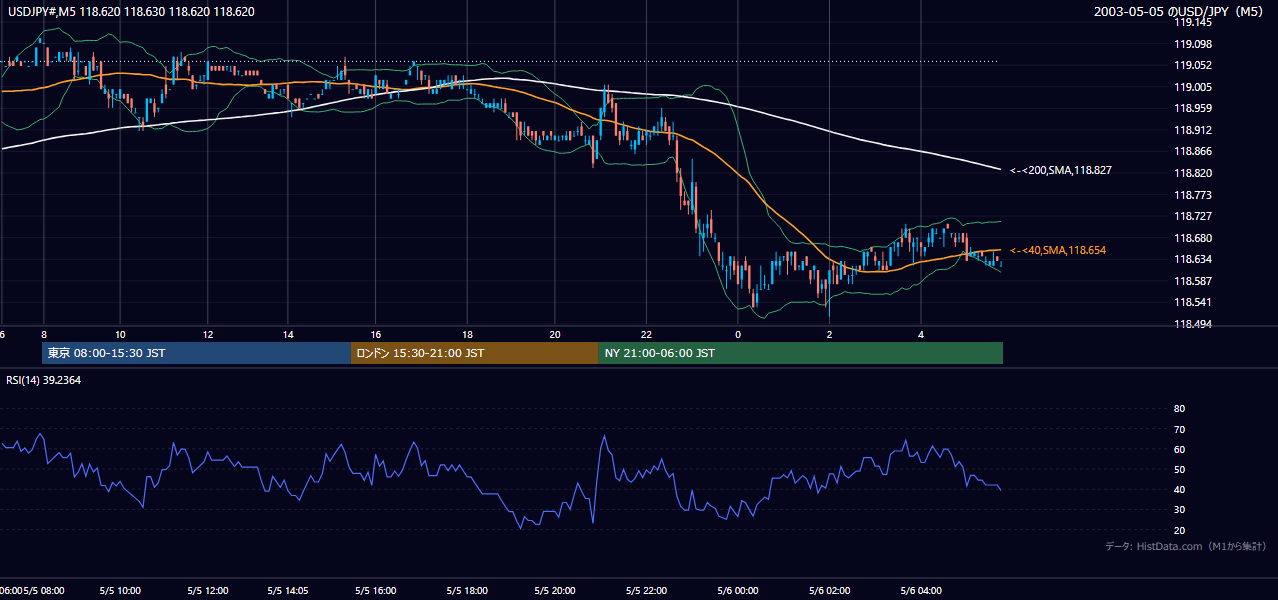This screenshot has height=600, width=1278.
Task: Click hour 12 on the price chart axis
Action: click(207, 334)
